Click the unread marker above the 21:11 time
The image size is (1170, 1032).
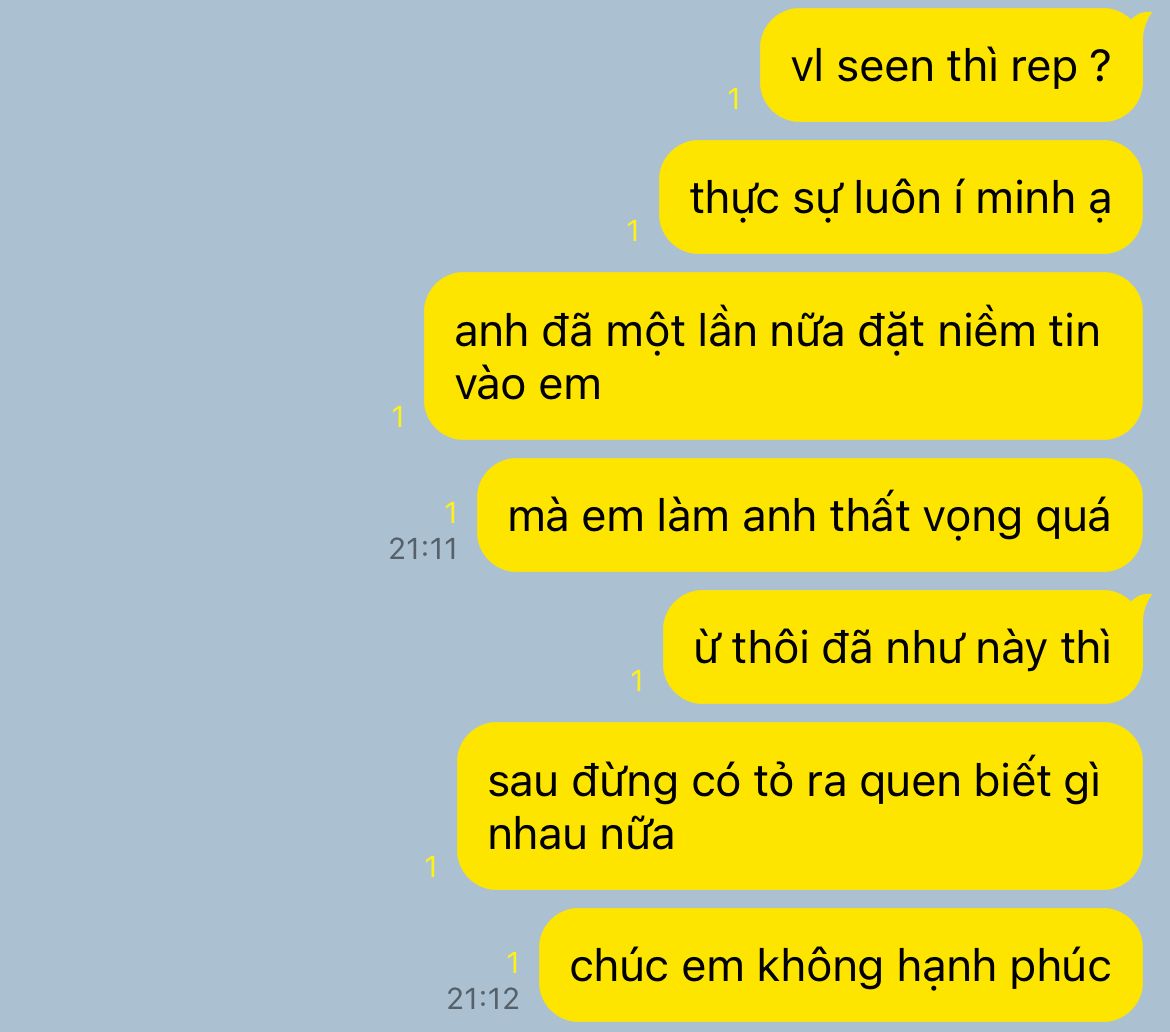tap(451, 513)
